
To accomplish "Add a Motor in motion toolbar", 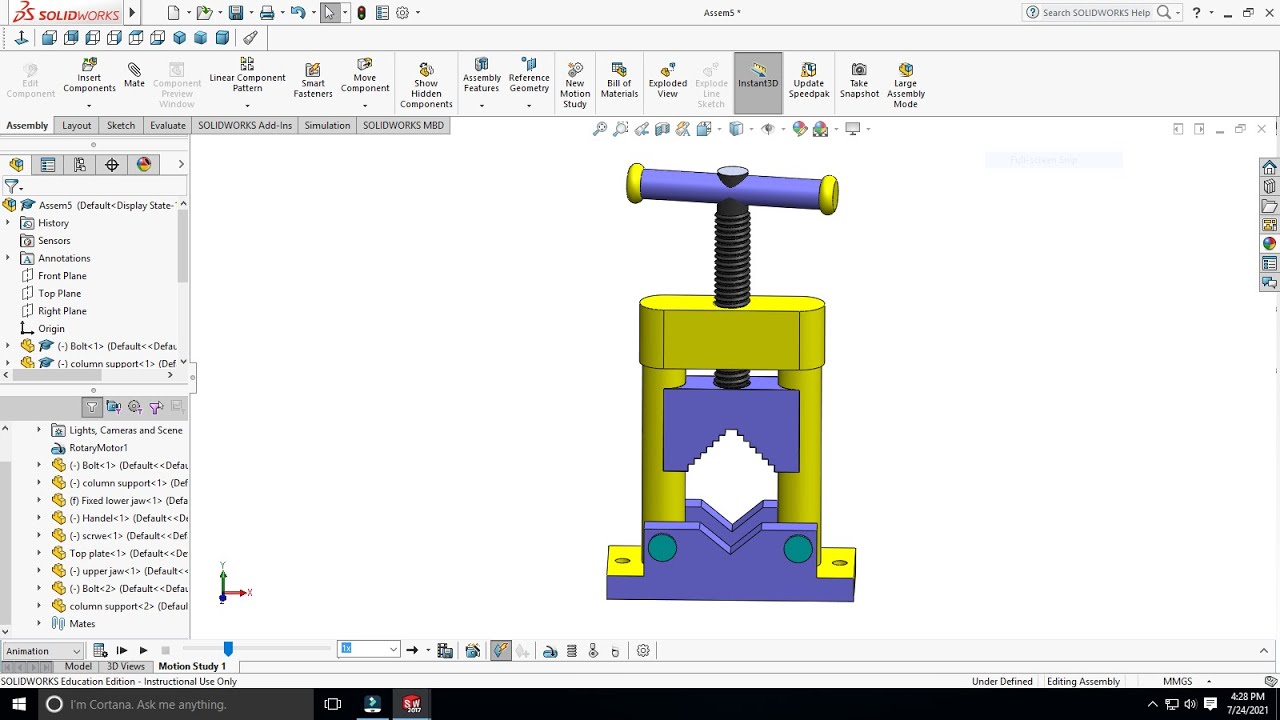I will pyautogui.click(x=550, y=651).
